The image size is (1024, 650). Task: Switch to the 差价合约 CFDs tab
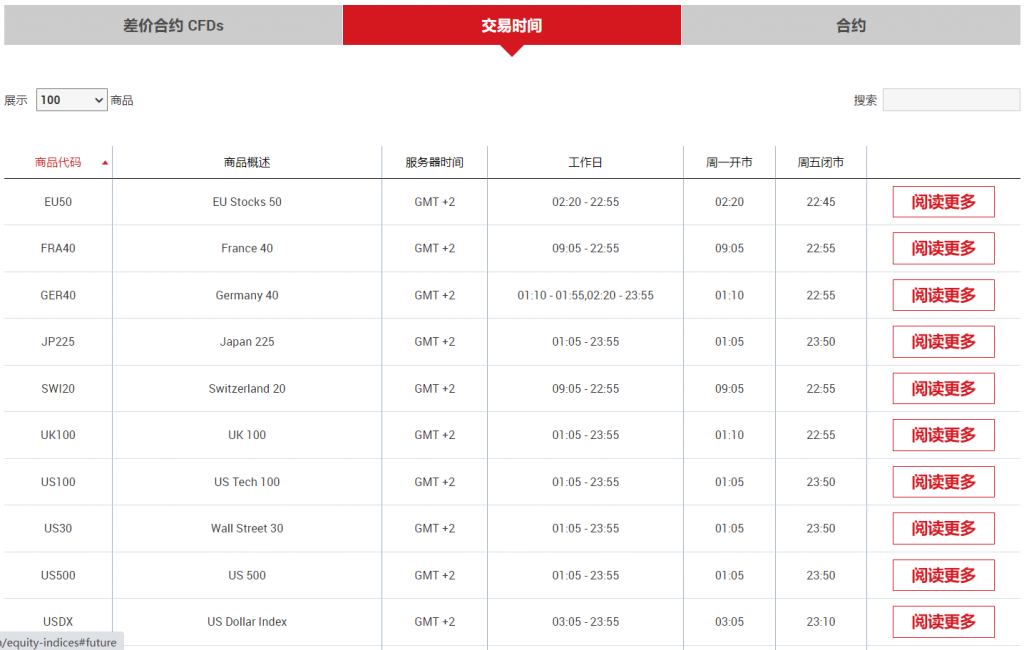[x=173, y=26]
